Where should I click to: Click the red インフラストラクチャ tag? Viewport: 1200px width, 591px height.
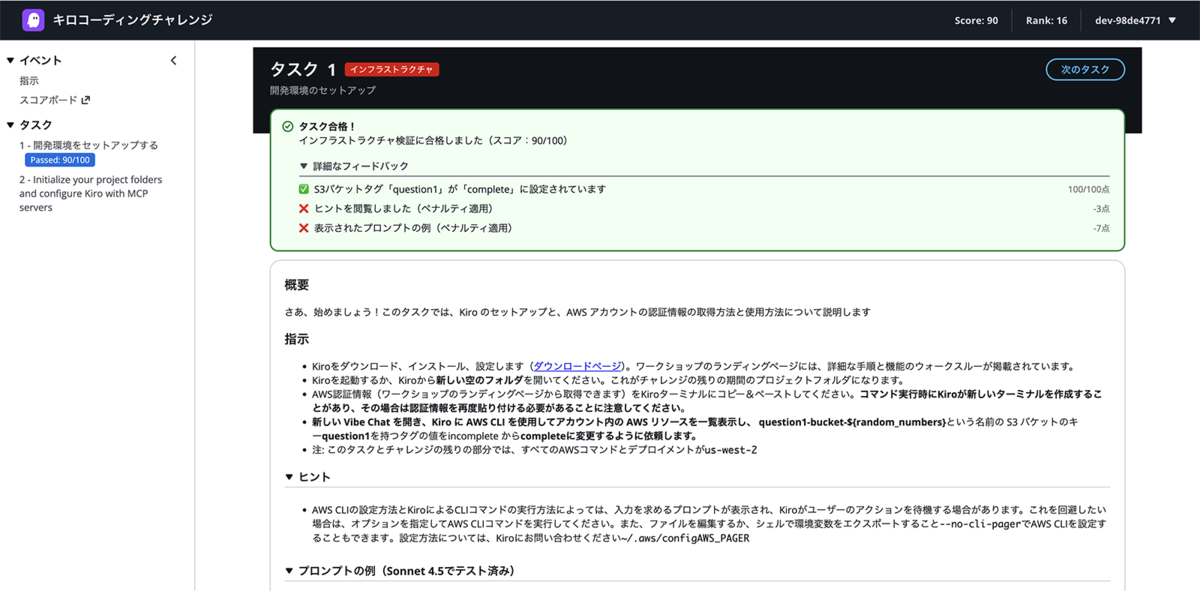click(x=392, y=70)
